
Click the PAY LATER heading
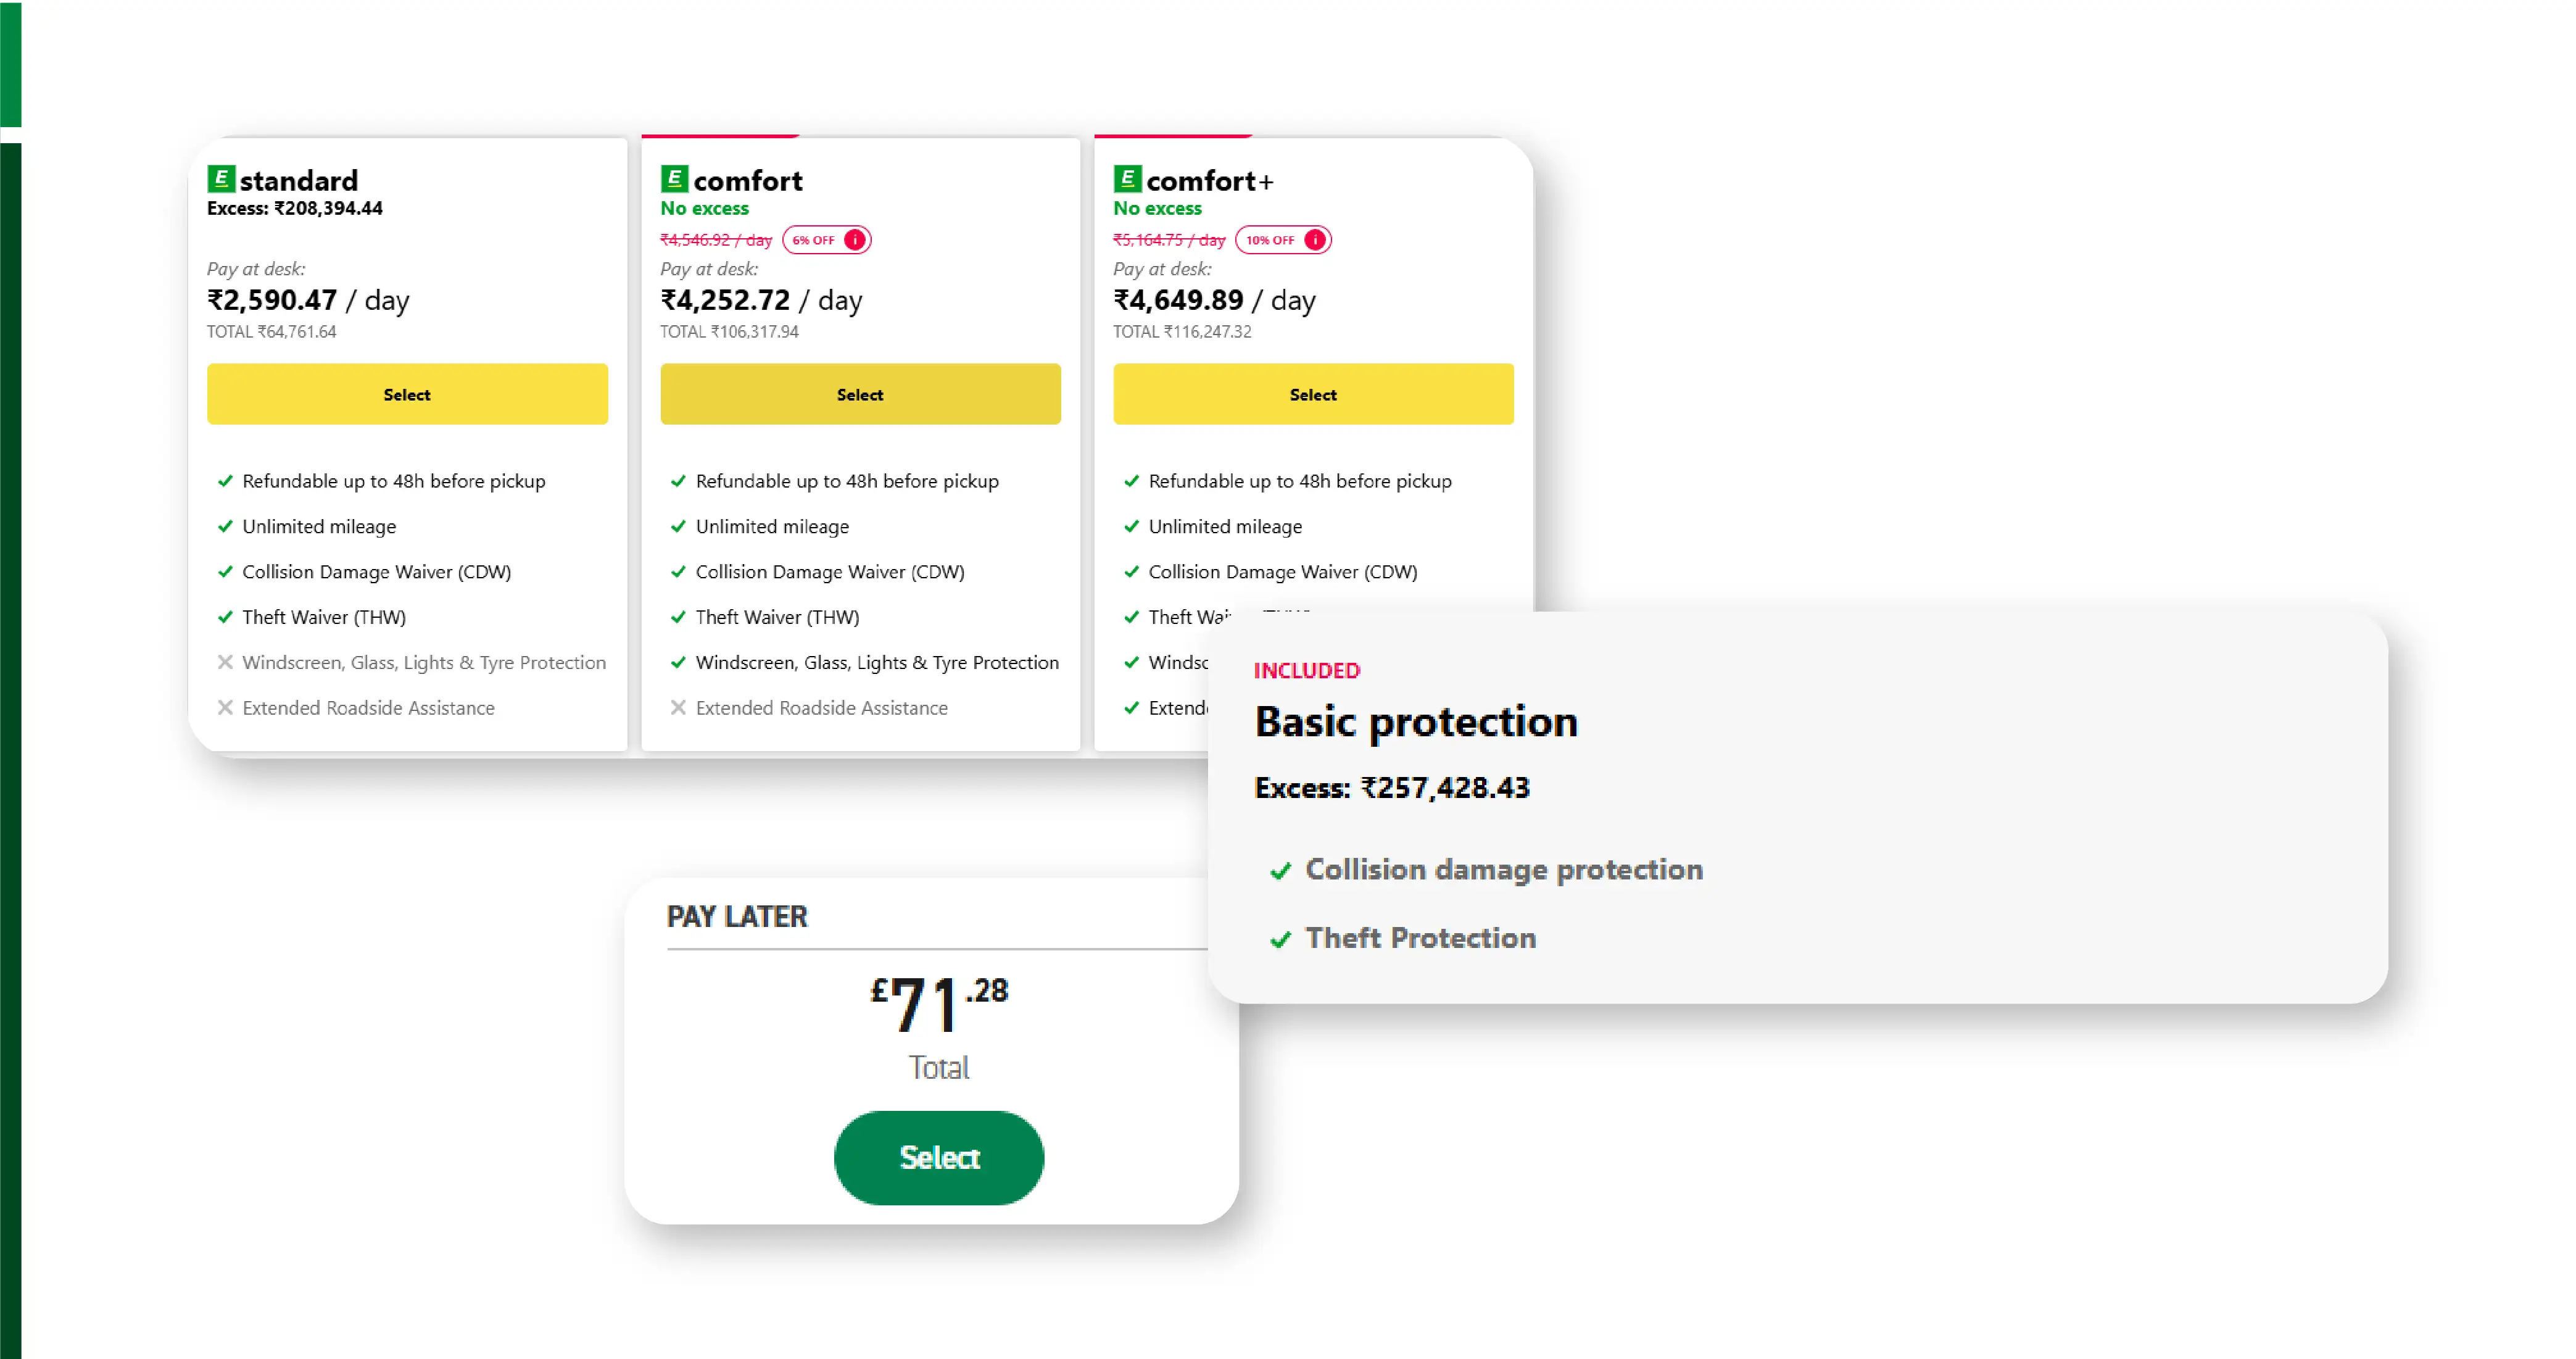point(737,917)
